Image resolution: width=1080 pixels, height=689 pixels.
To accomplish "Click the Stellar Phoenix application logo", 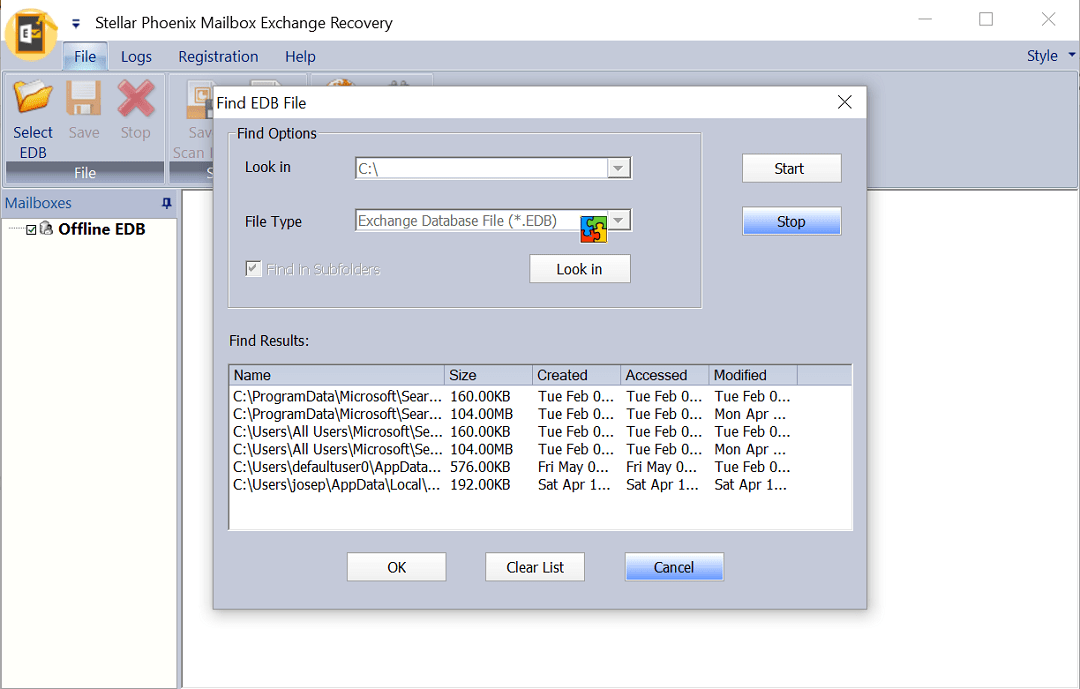I will tap(31, 34).
